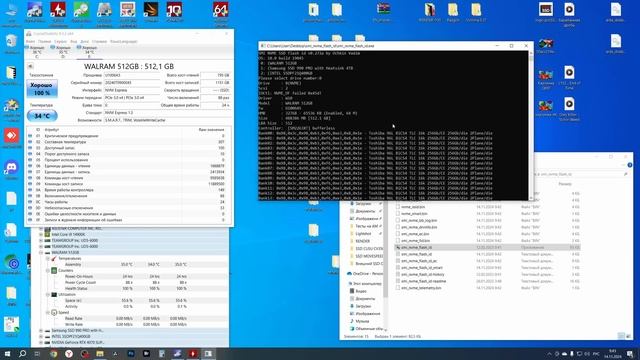Open the Explorer help question-mark icon
Screen dimensions: 640x360
click(629, 165)
